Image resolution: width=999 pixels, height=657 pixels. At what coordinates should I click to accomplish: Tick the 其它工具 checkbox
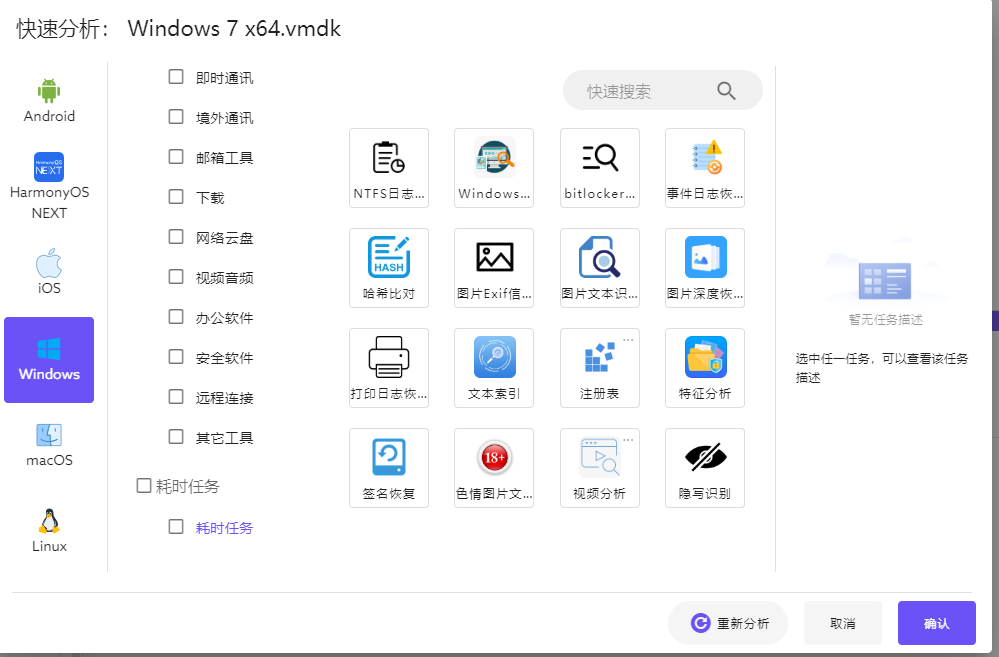pyautogui.click(x=176, y=437)
